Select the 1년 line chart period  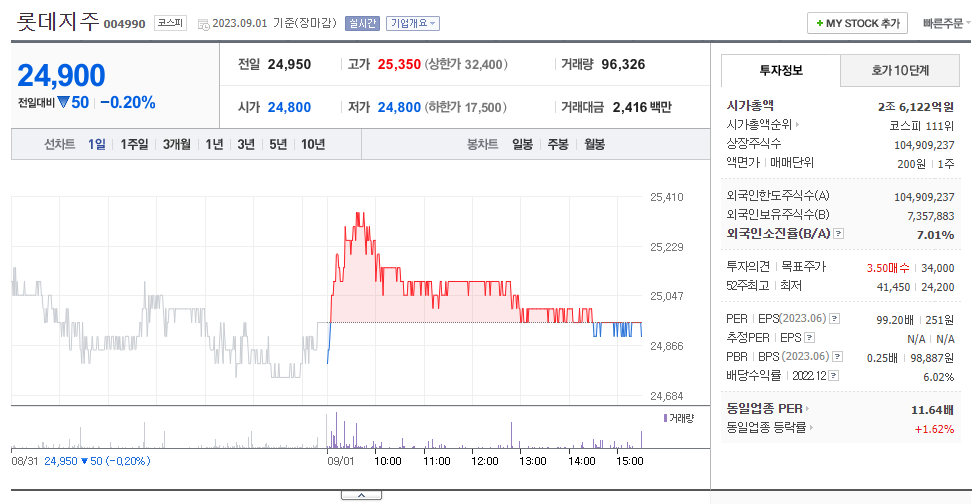(214, 145)
